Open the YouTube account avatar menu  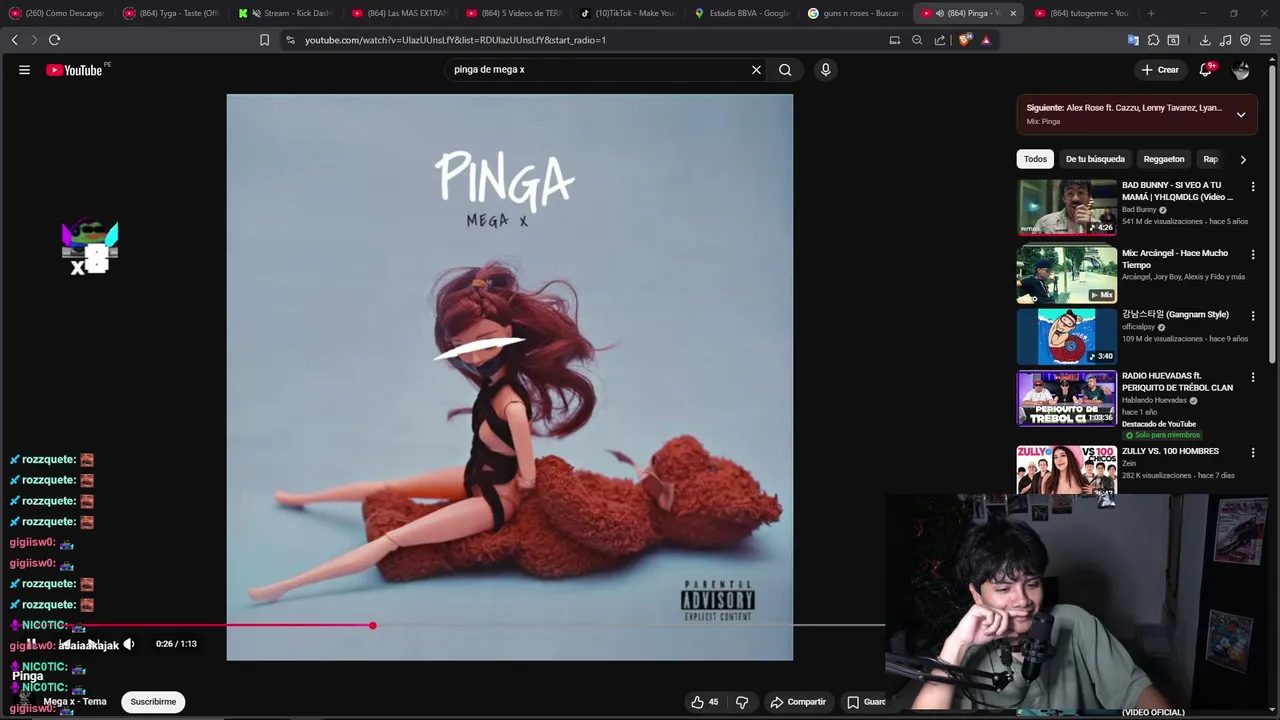[x=1241, y=70]
